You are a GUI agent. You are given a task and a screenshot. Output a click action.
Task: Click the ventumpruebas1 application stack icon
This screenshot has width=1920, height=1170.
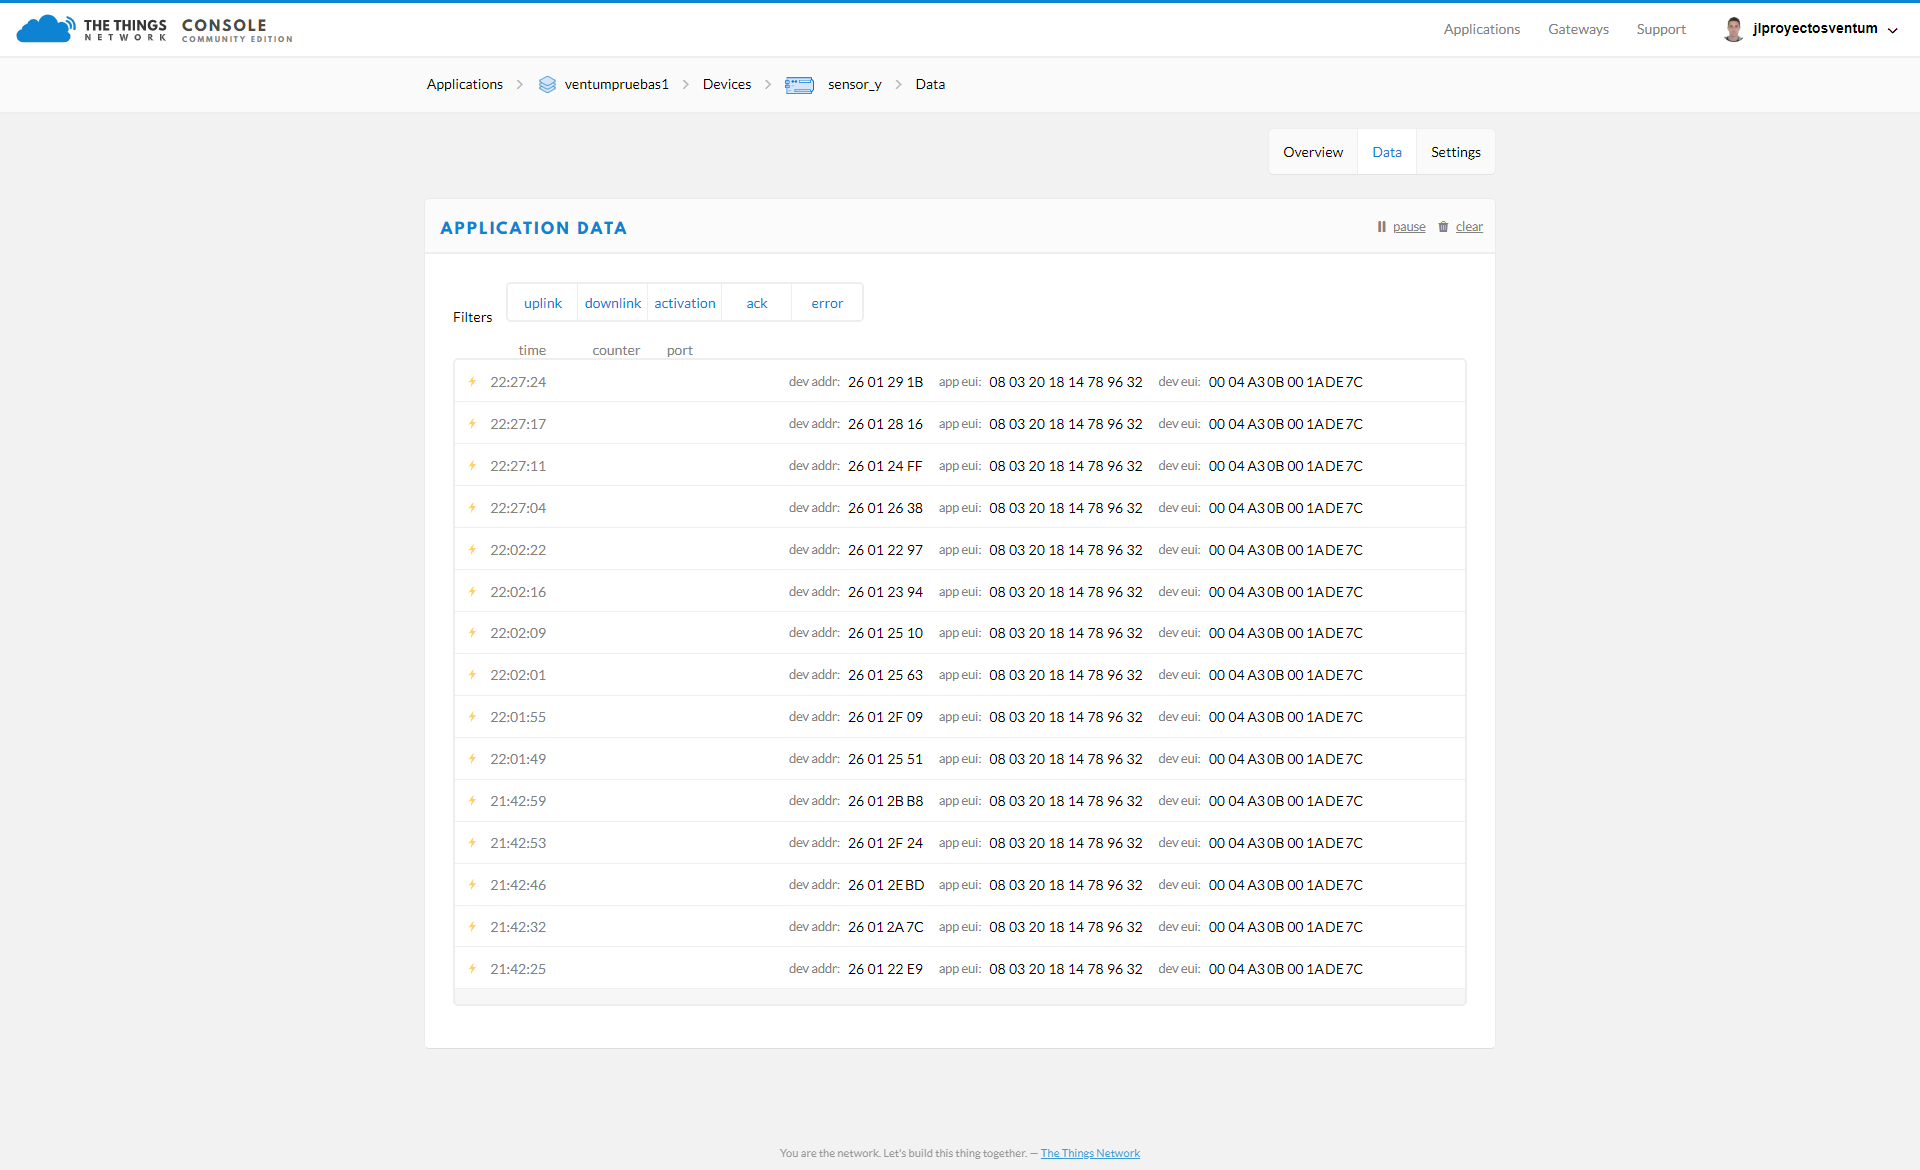[547, 85]
